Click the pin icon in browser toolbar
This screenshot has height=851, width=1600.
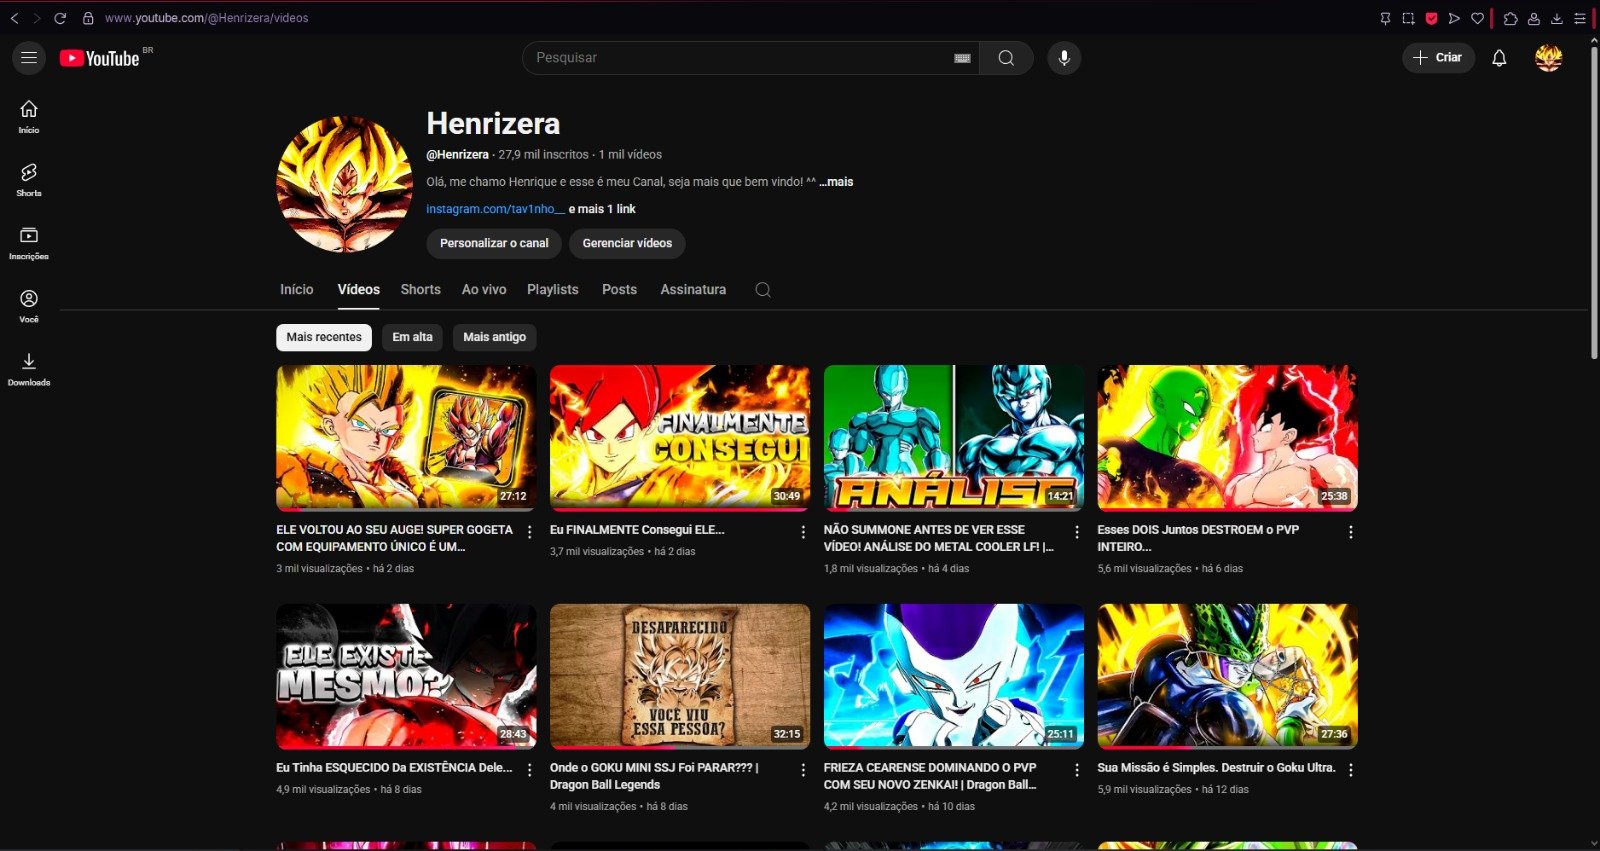pos(1385,18)
